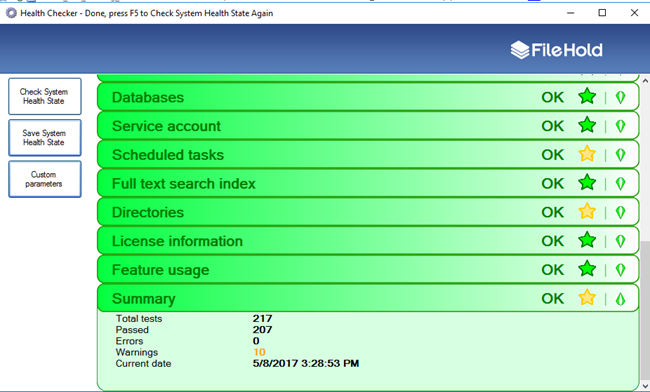The image size is (650, 392).
Task: Expand the Service account section arrow
Action: 620,126
